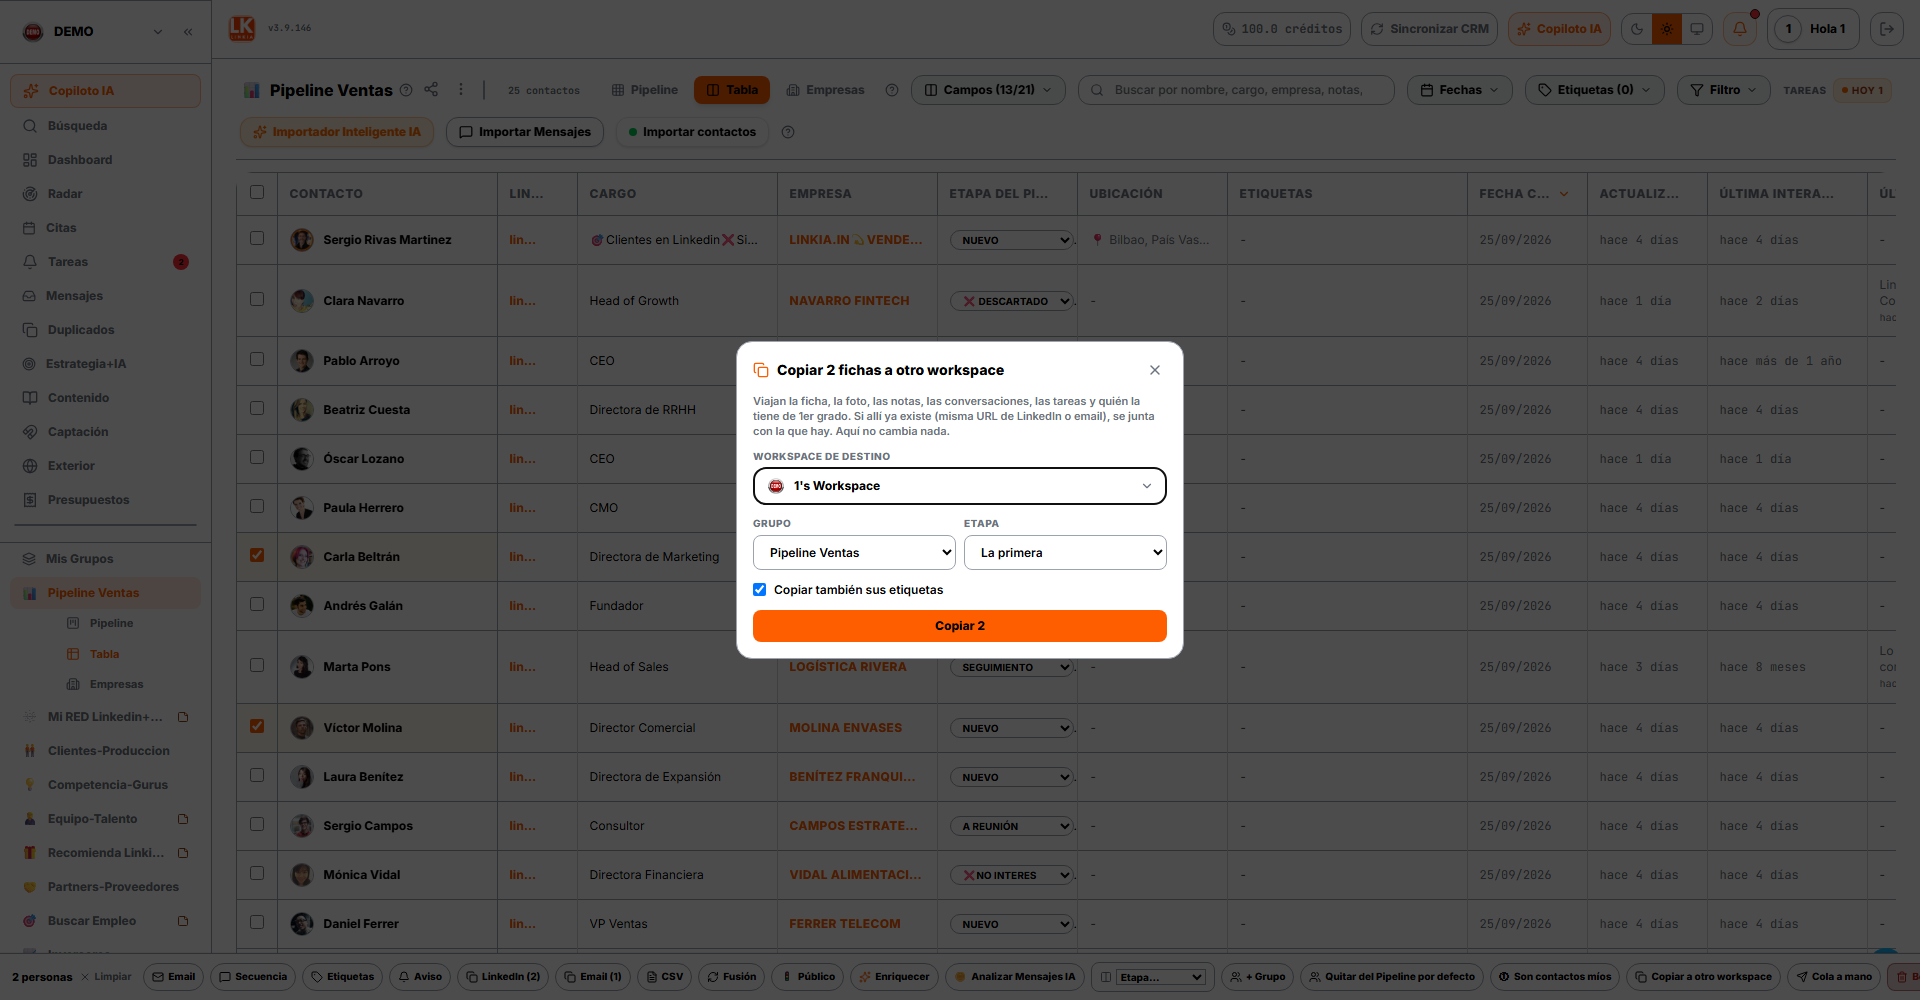Open Clientes-Produccion group in sidebar
This screenshot has height=1000, width=1920.
(x=105, y=751)
